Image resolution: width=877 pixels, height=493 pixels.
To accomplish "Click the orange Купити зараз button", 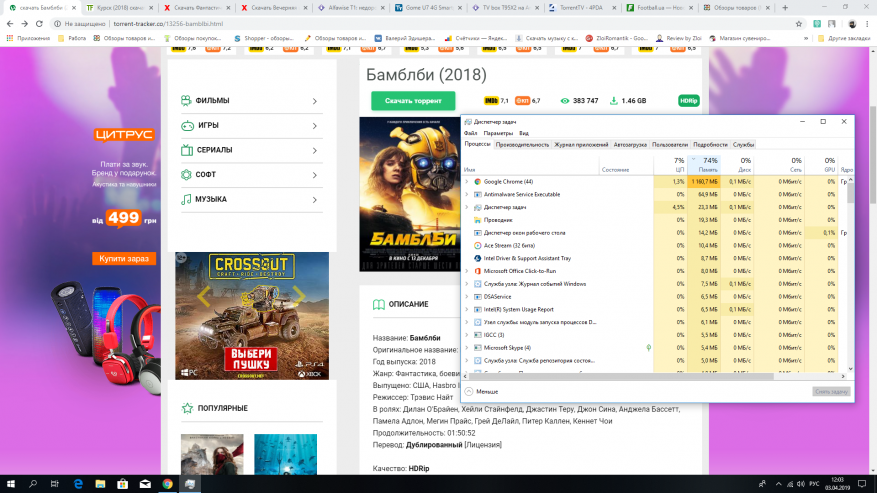I will (x=124, y=259).
